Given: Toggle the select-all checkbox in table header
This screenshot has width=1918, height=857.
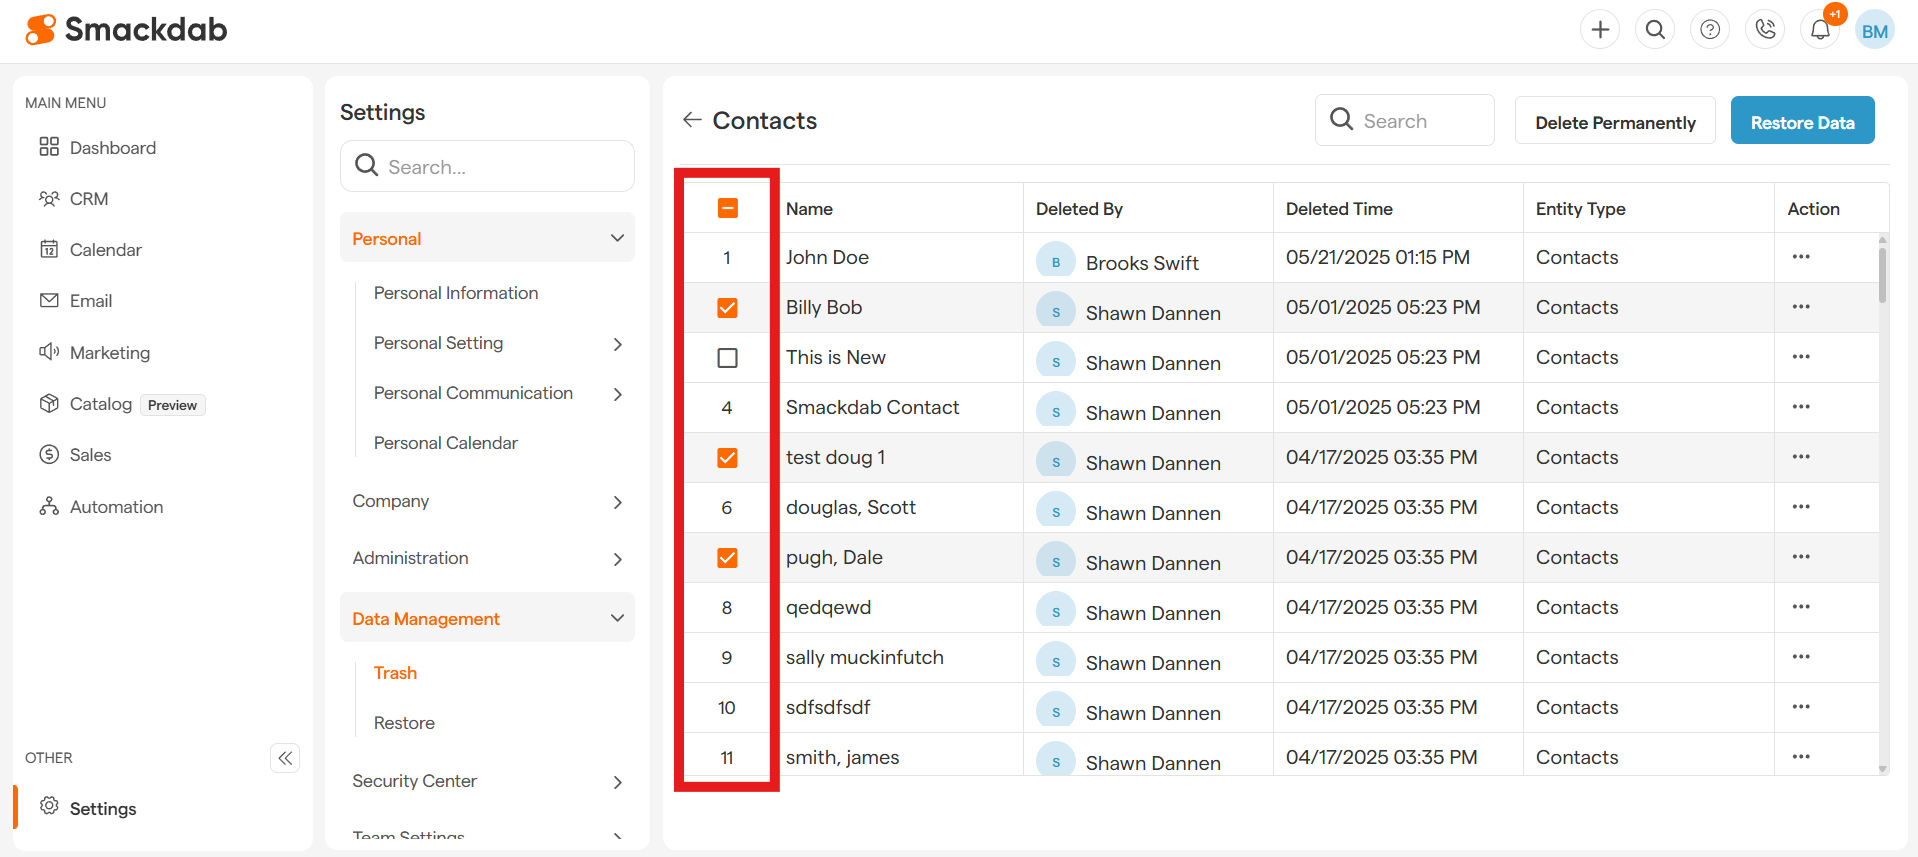Looking at the screenshot, I should click(727, 208).
